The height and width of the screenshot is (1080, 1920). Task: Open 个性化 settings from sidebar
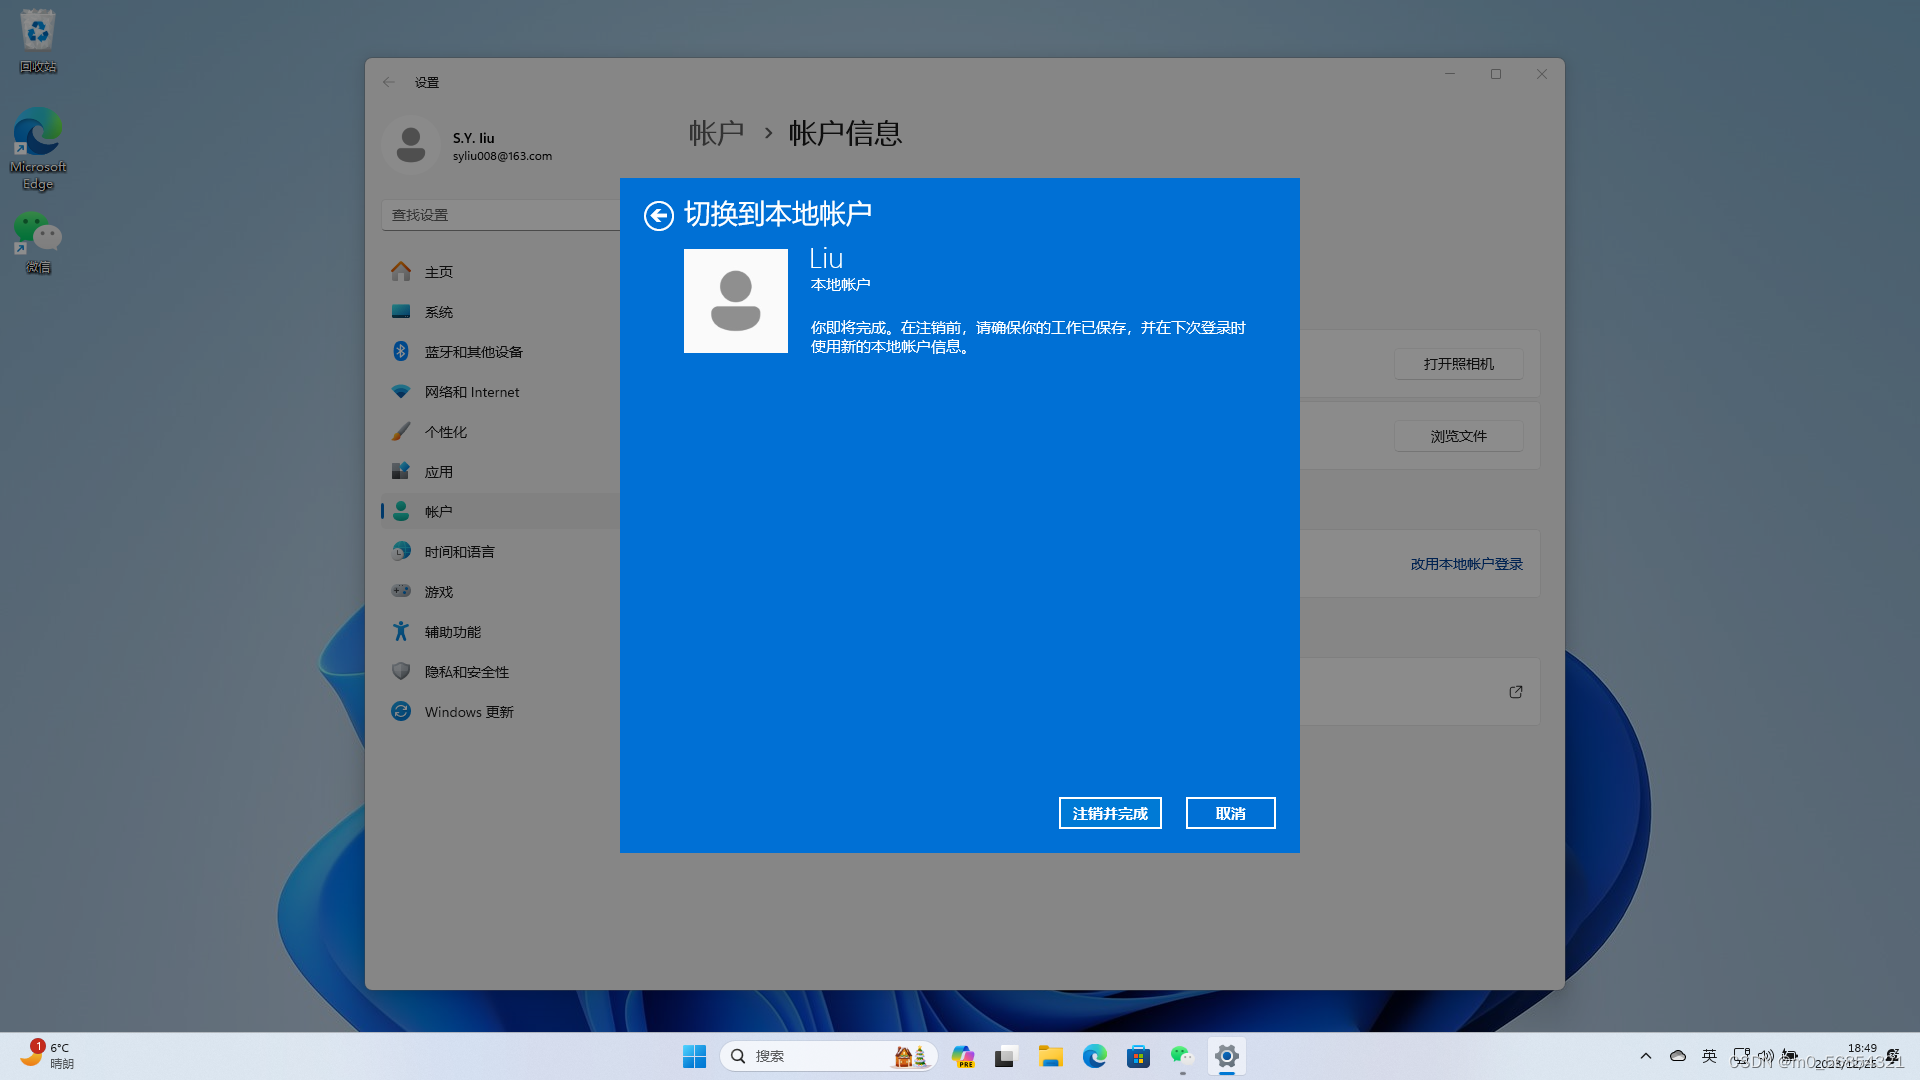[x=447, y=431]
